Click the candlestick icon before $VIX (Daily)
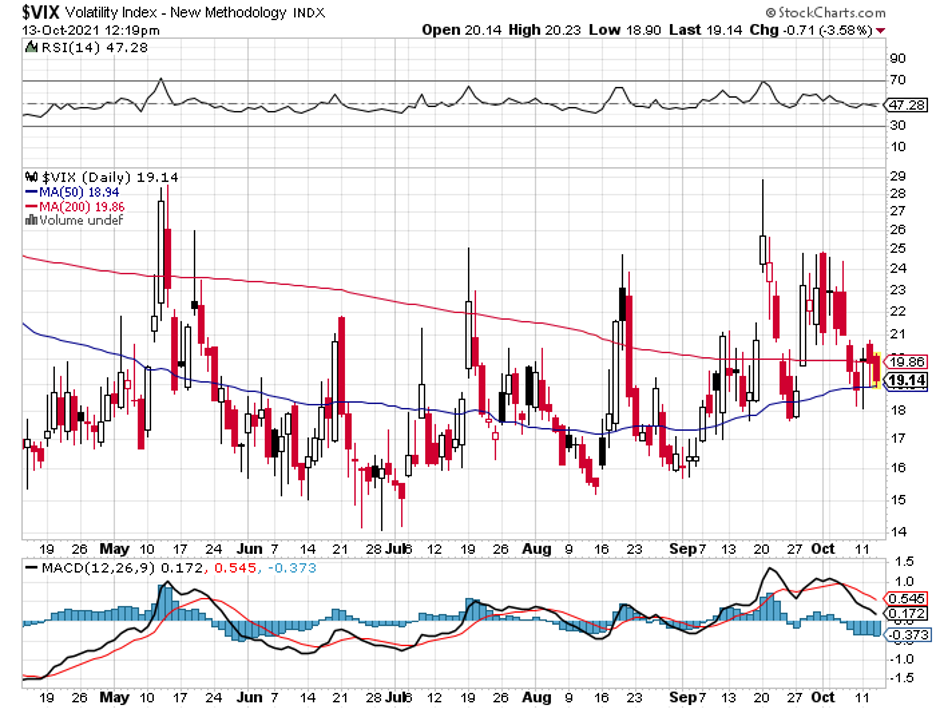936x710 pixels. (31, 177)
